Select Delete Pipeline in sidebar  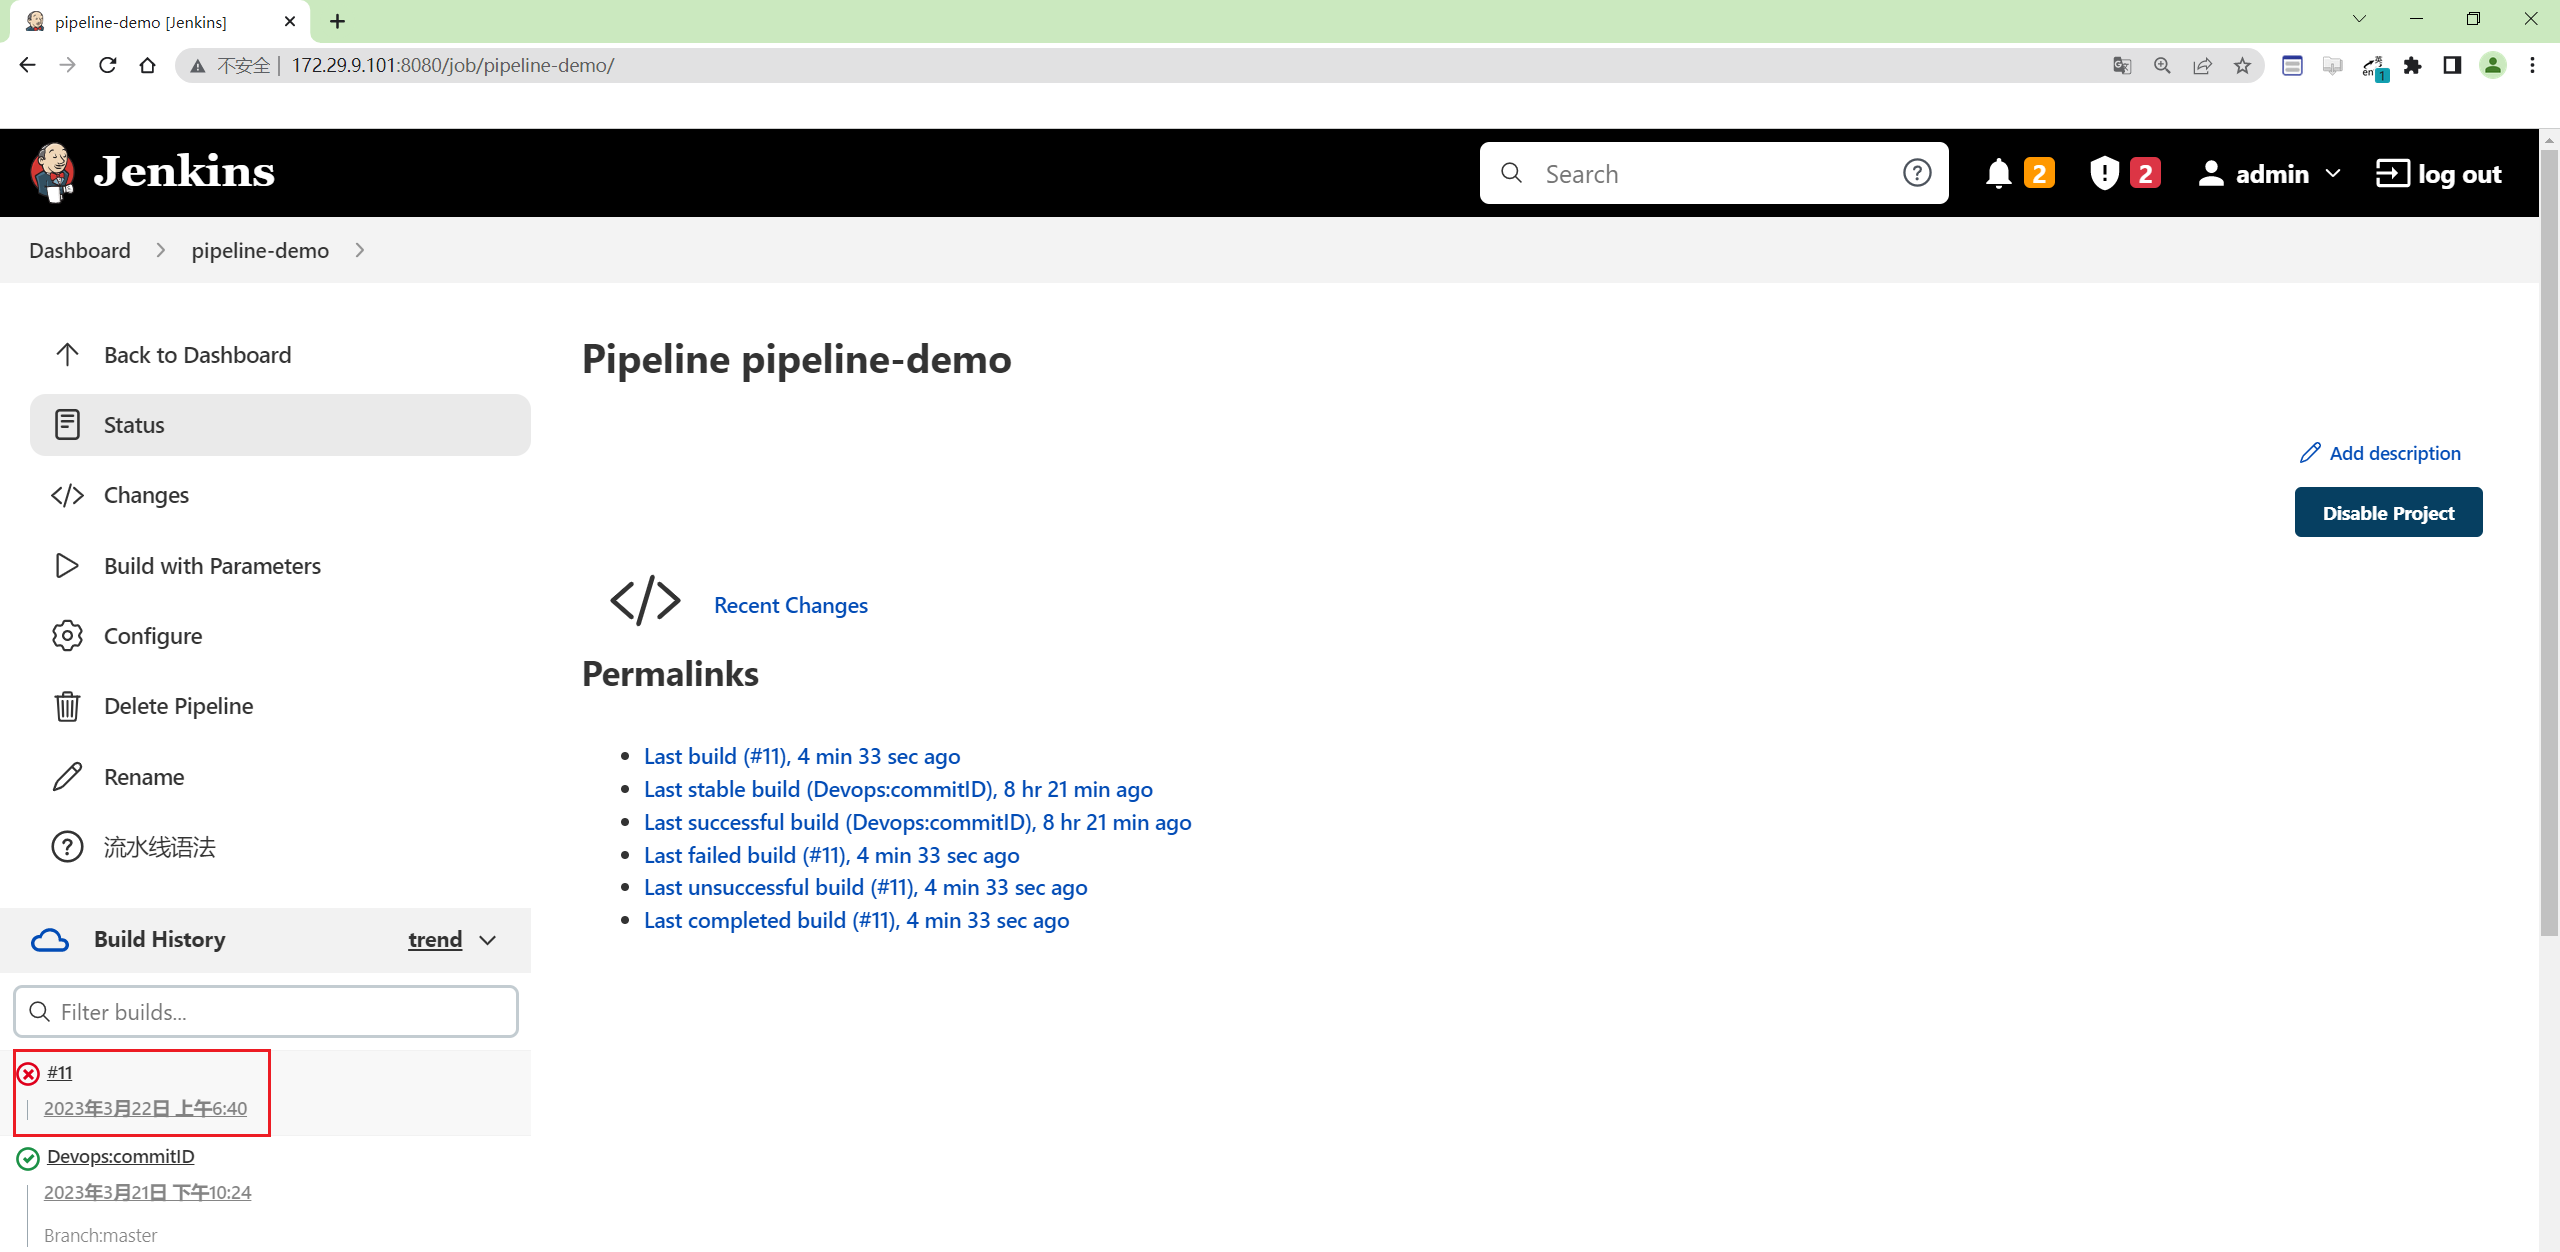point(280,706)
